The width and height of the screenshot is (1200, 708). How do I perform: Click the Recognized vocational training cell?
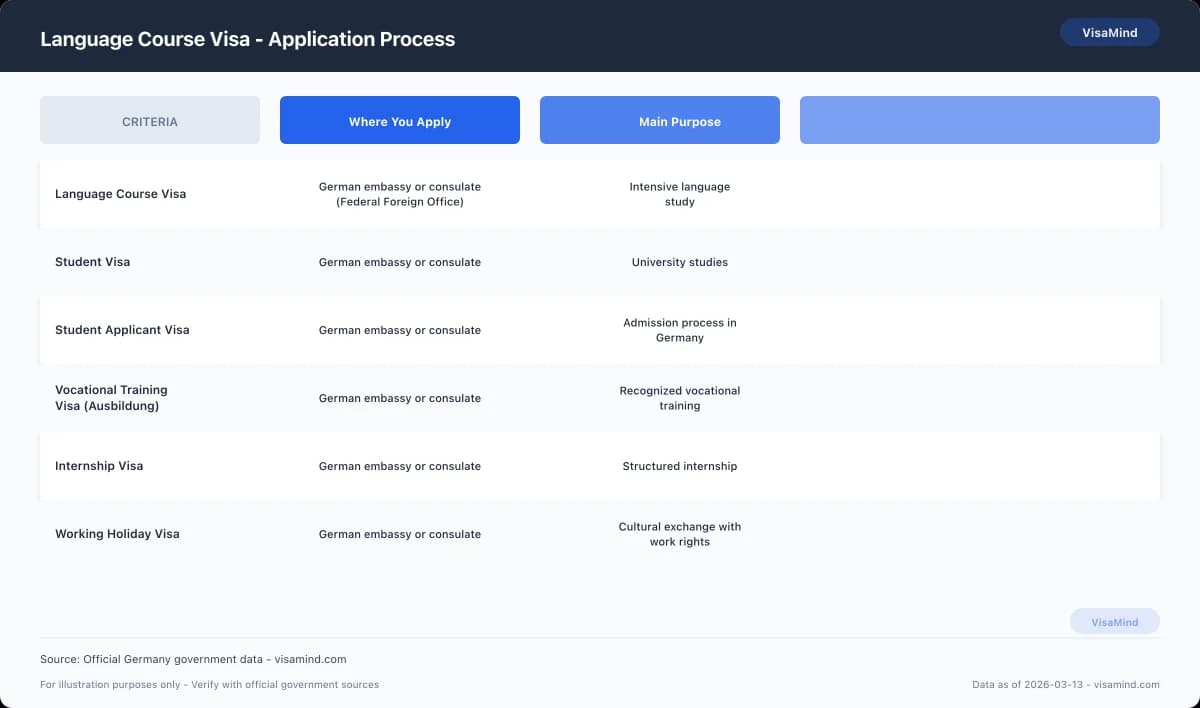coord(680,398)
